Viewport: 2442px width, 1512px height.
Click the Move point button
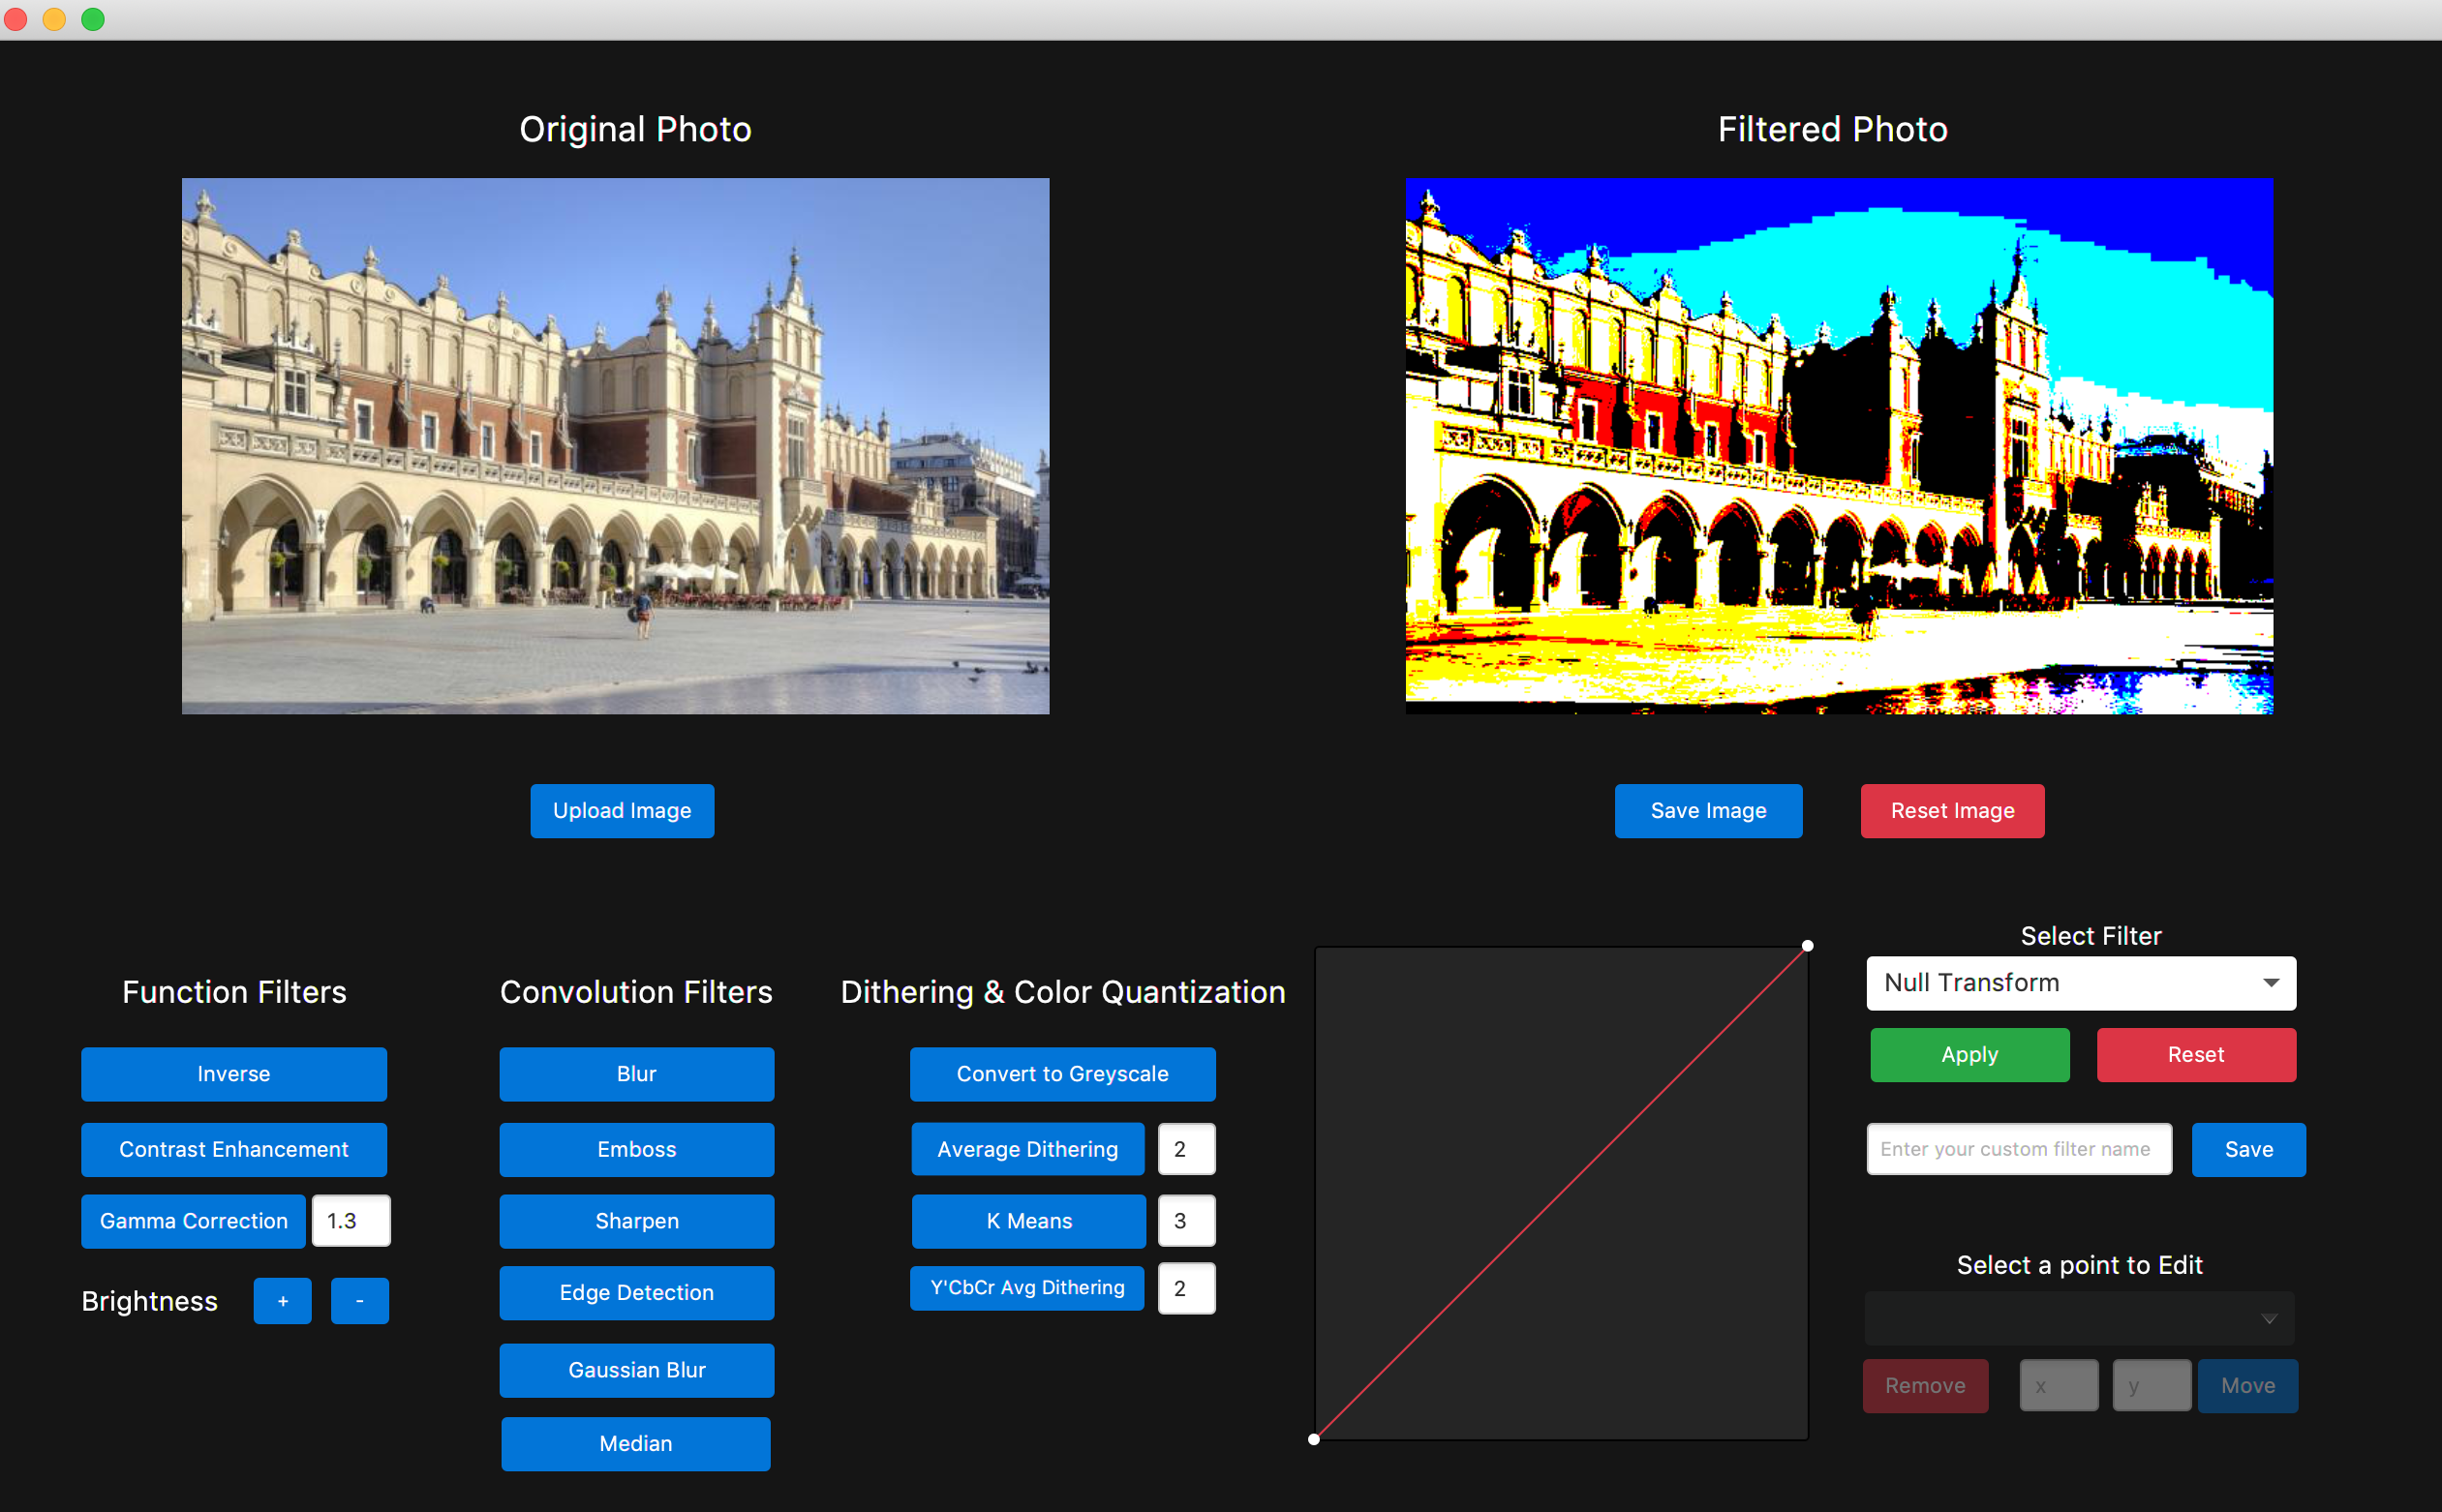(x=2247, y=1386)
